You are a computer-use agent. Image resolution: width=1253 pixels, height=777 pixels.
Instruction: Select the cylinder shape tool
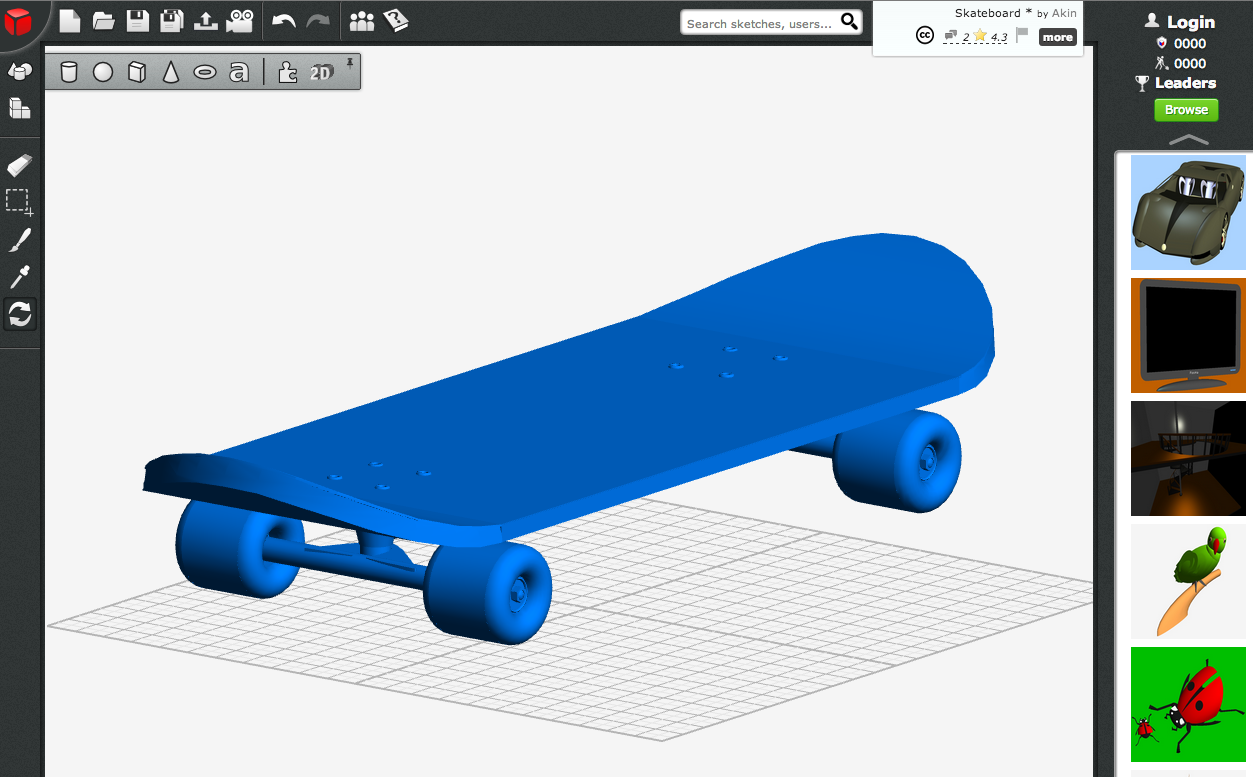(69, 72)
